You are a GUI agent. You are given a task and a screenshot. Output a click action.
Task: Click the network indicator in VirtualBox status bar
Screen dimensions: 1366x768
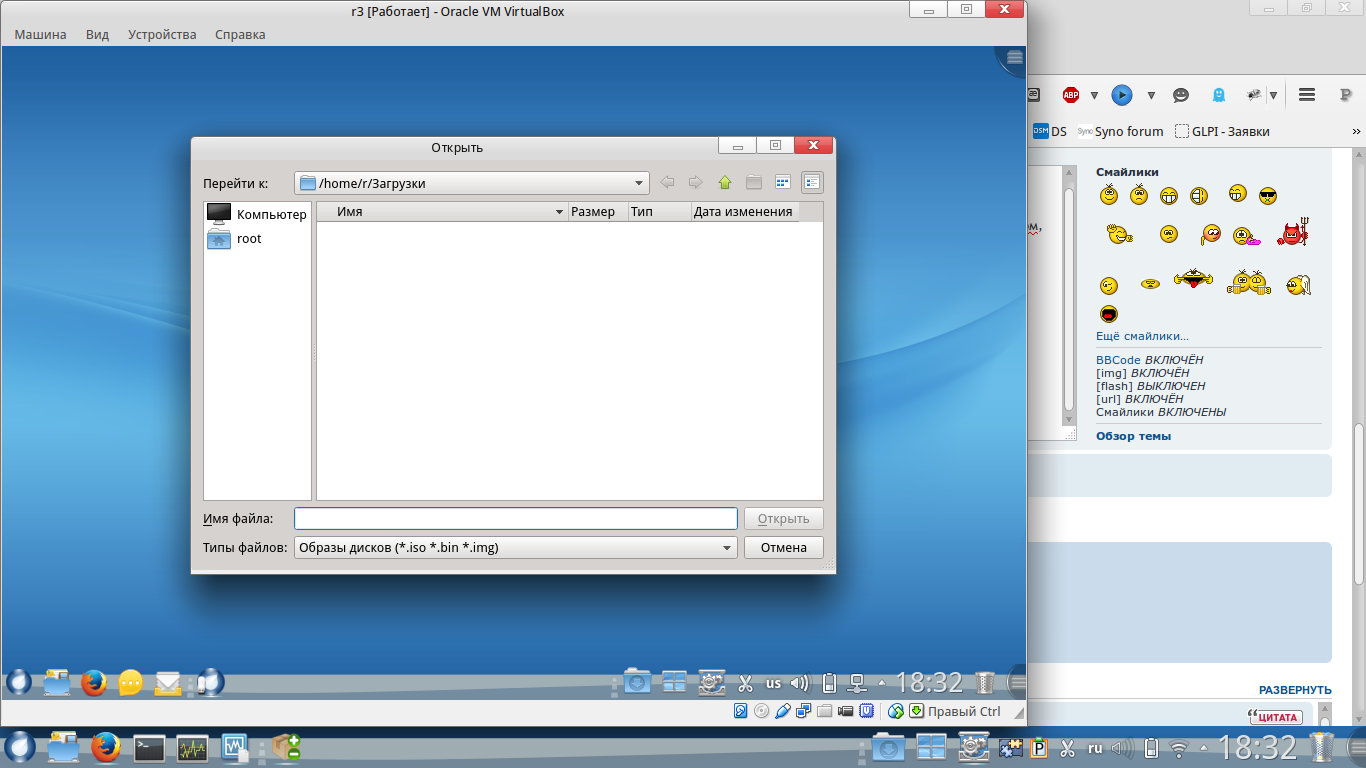click(804, 712)
